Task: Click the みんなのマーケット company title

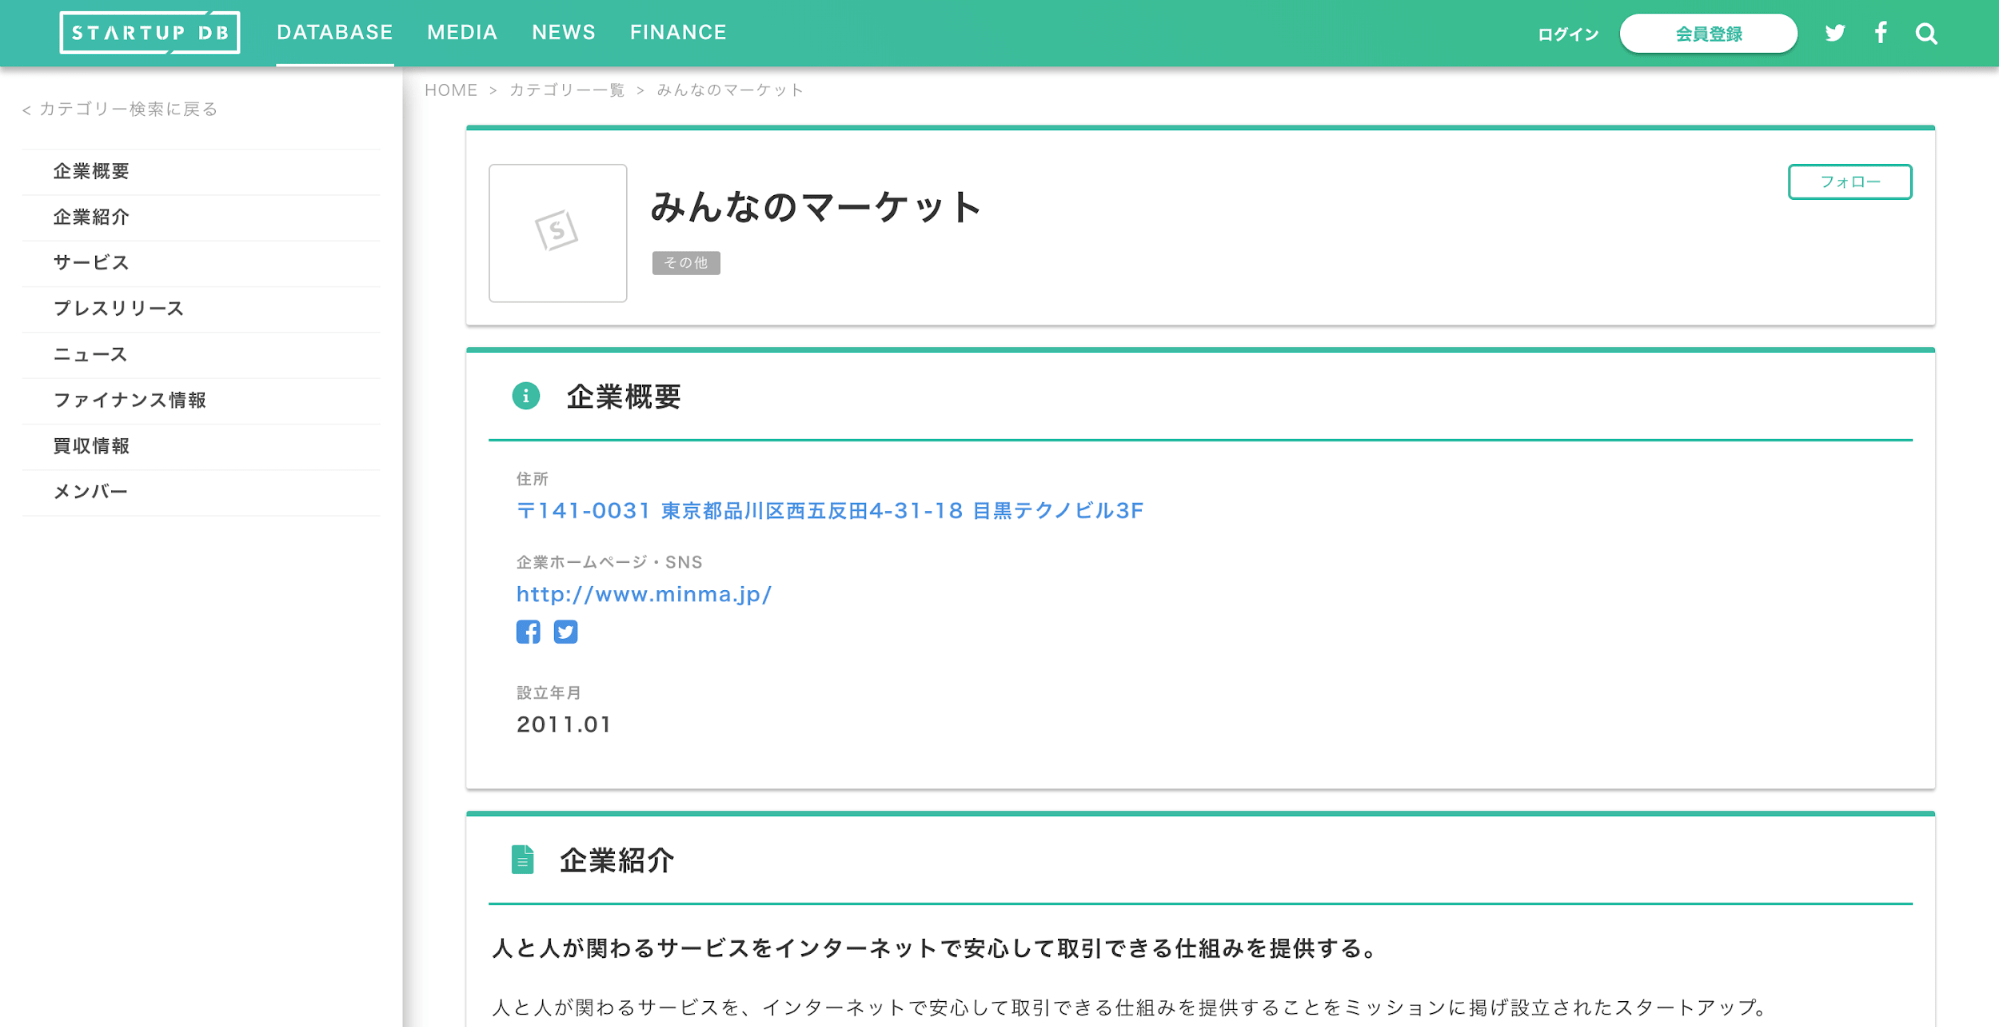Action: (x=816, y=207)
